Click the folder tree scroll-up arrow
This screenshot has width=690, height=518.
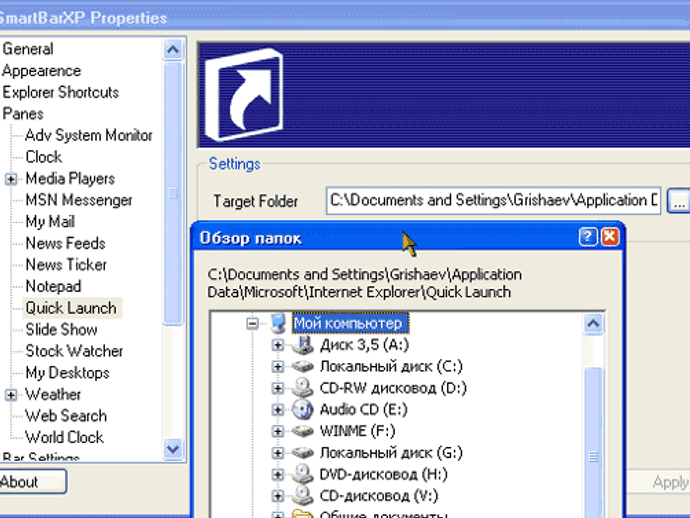click(593, 324)
